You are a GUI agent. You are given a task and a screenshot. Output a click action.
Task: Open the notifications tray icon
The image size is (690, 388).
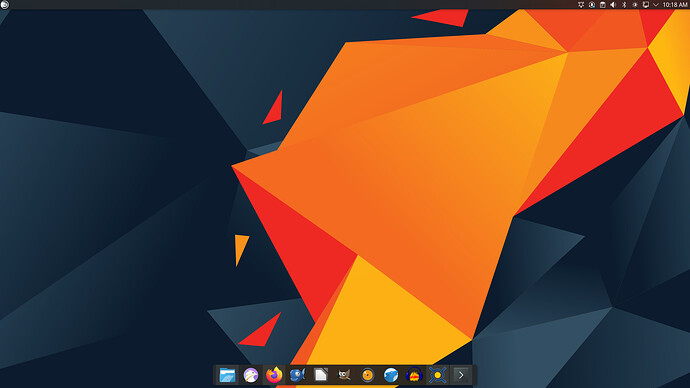click(x=581, y=5)
